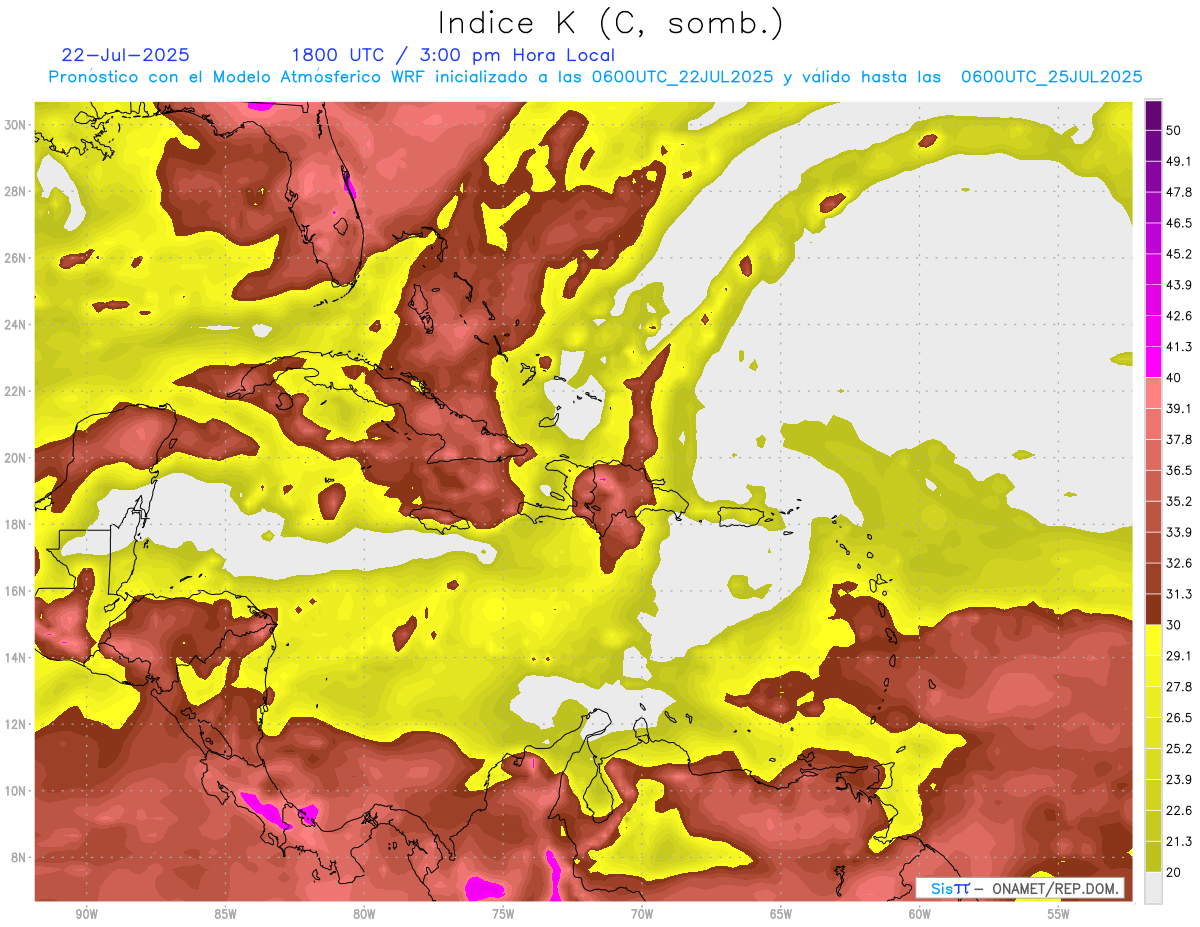Click the colorbar value "23.9"
Screen dimensions: 1200x927
click(1179, 780)
